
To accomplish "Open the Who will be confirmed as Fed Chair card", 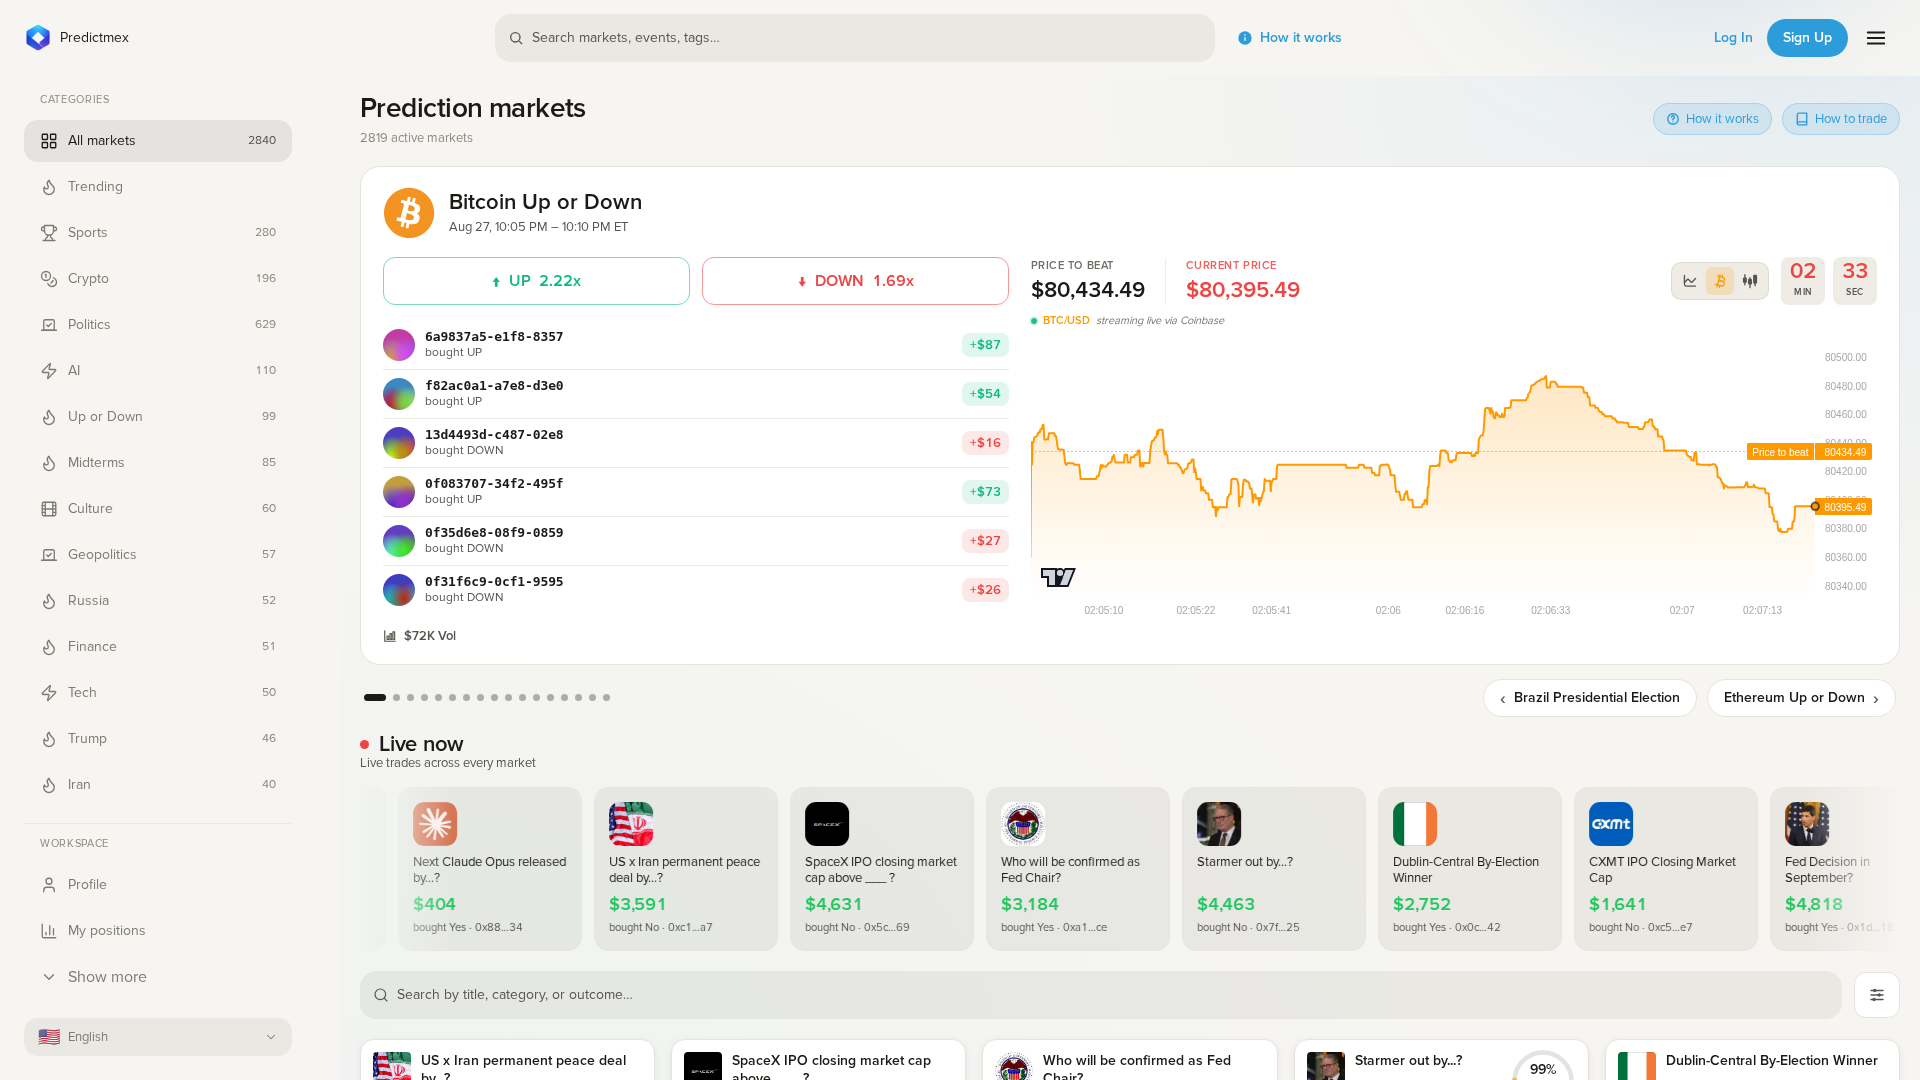I will [1078, 869].
